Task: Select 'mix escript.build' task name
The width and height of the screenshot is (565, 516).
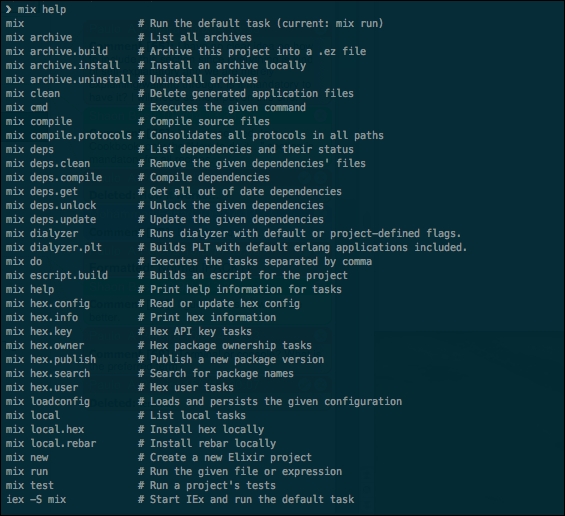Action: (x=57, y=276)
